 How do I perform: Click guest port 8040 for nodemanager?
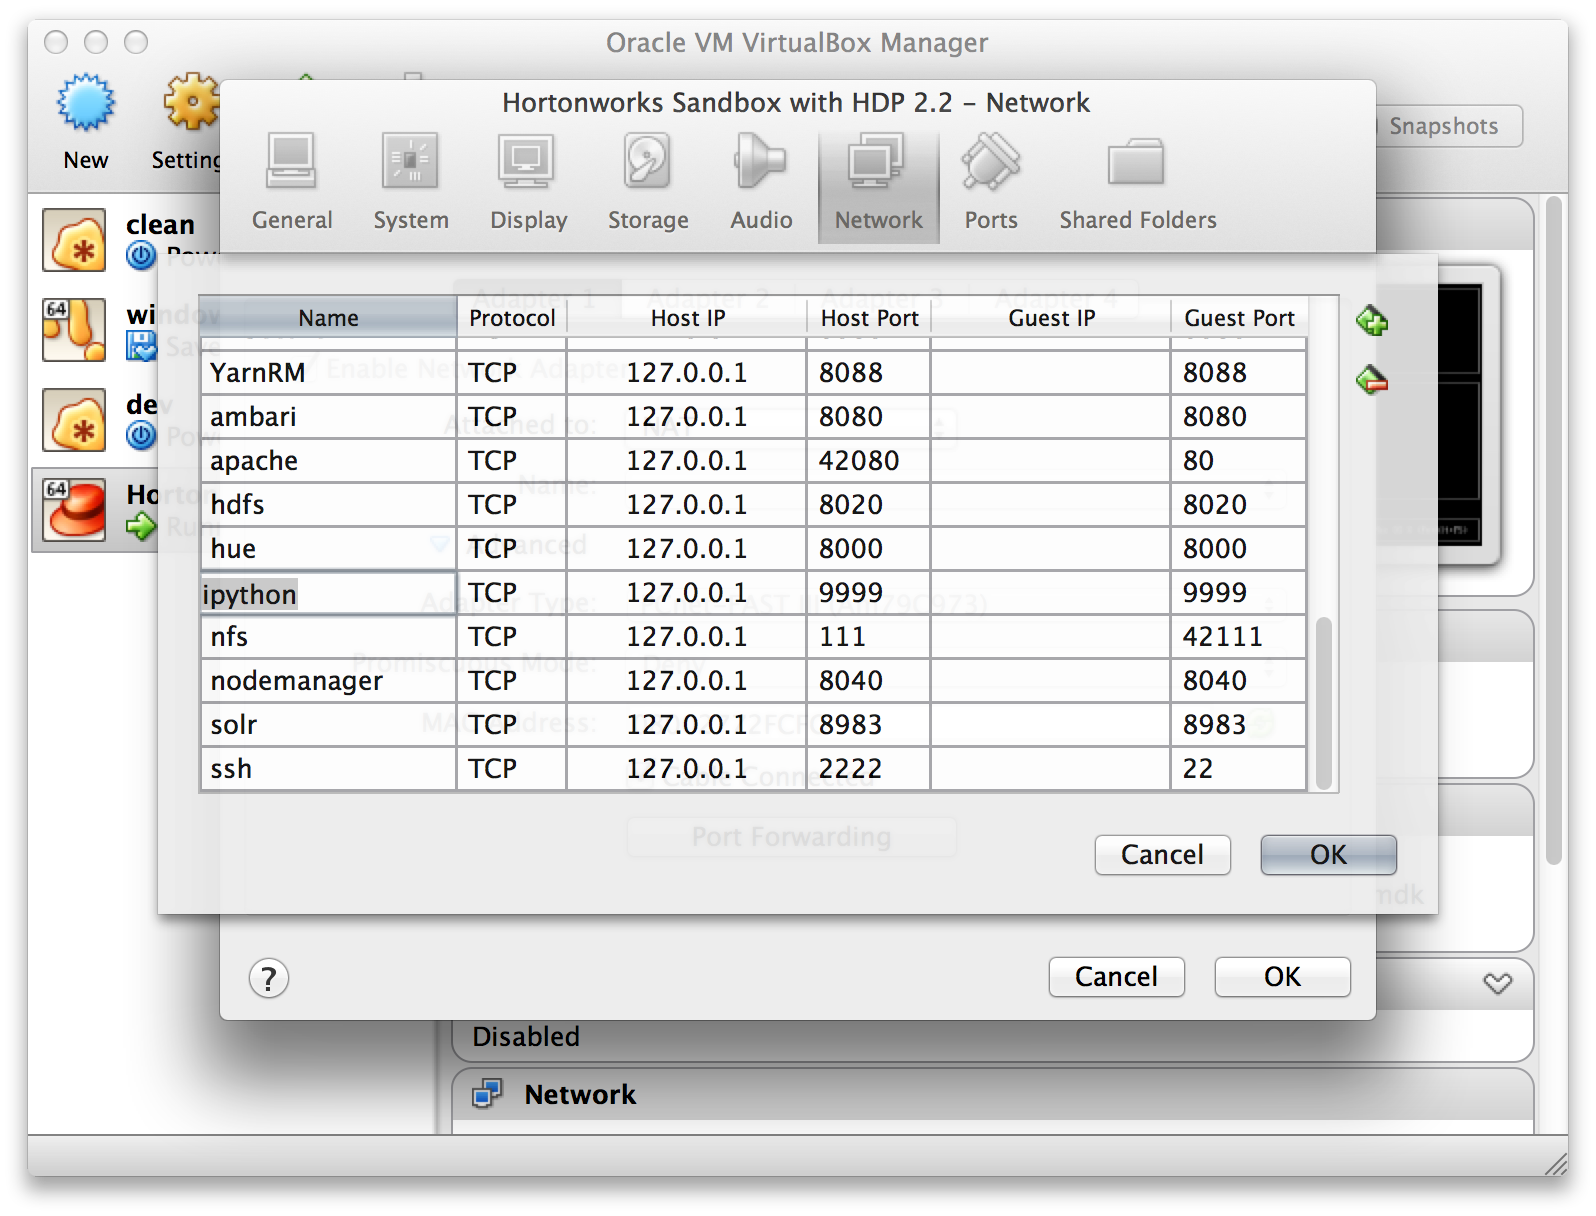tap(1239, 680)
